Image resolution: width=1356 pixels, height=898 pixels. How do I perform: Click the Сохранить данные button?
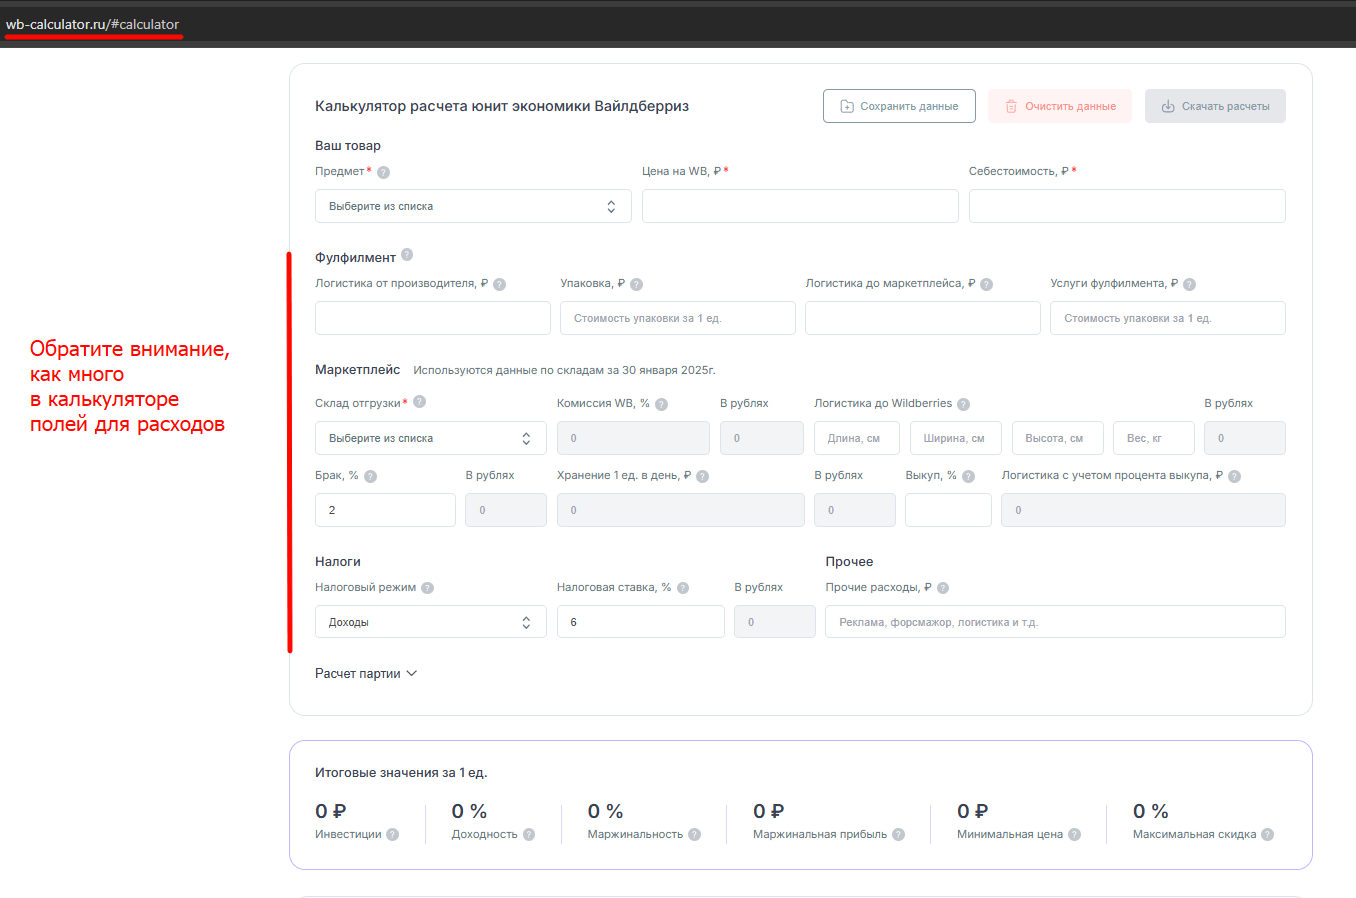point(899,106)
